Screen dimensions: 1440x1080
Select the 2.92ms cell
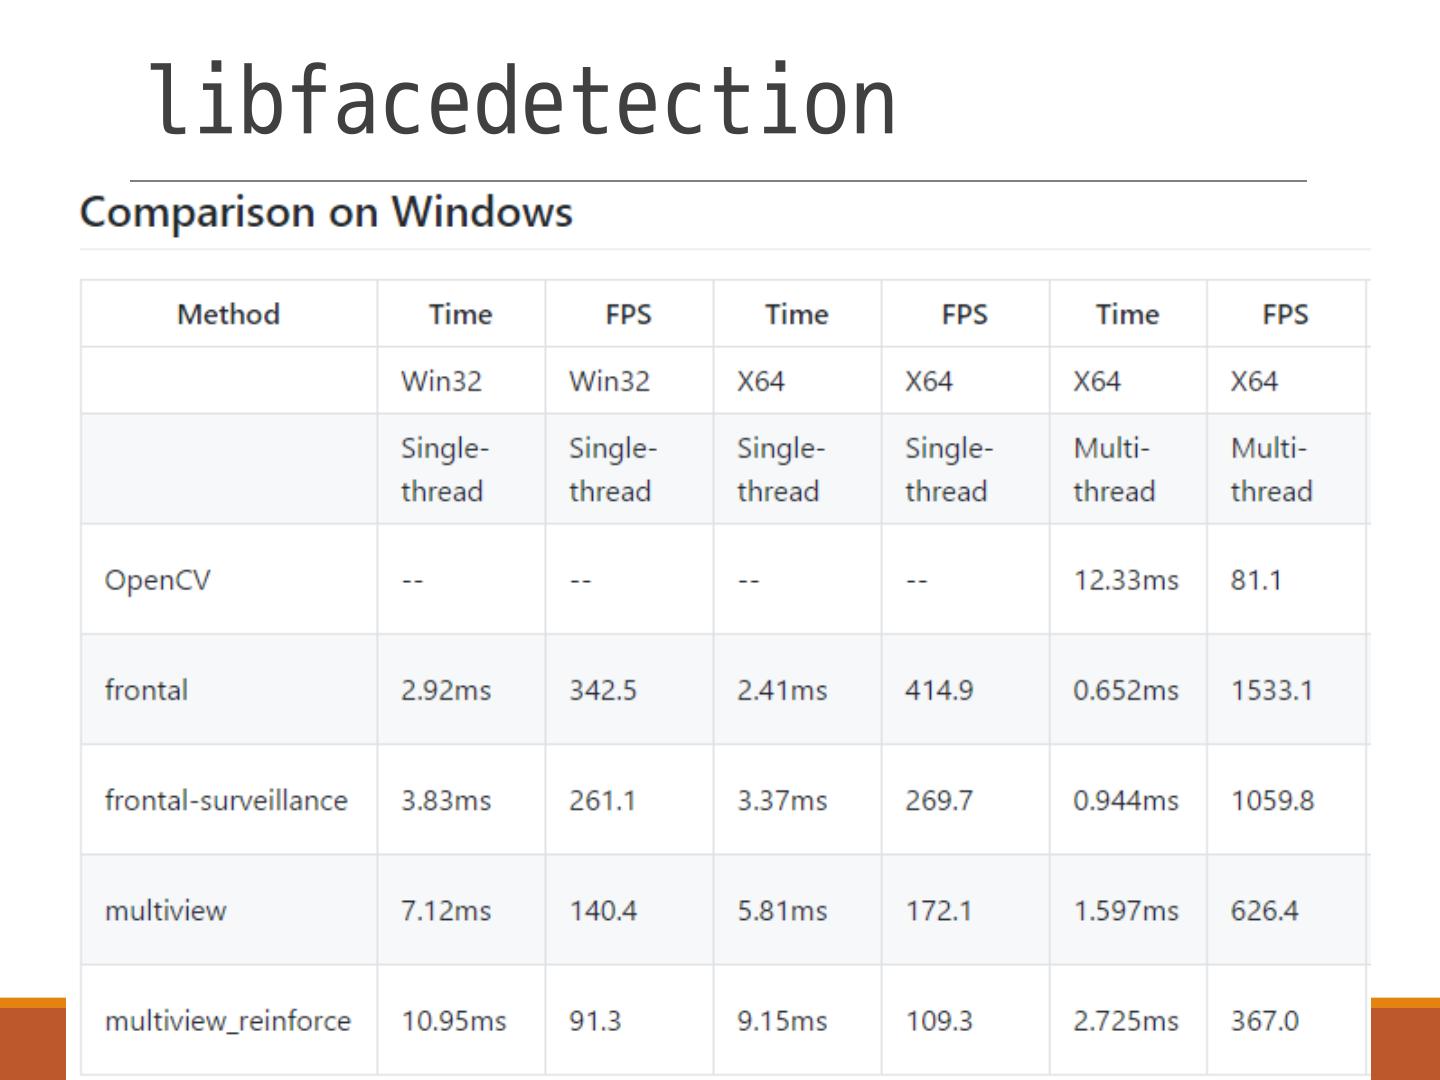[446, 690]
